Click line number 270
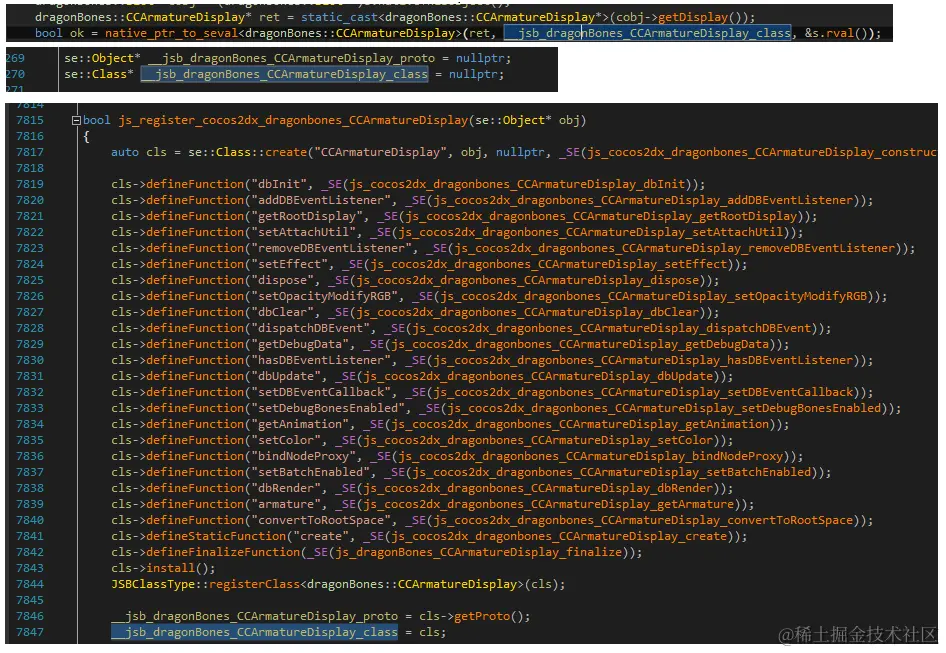This screenshot has height=653, width=946. (x=16, y=74)
